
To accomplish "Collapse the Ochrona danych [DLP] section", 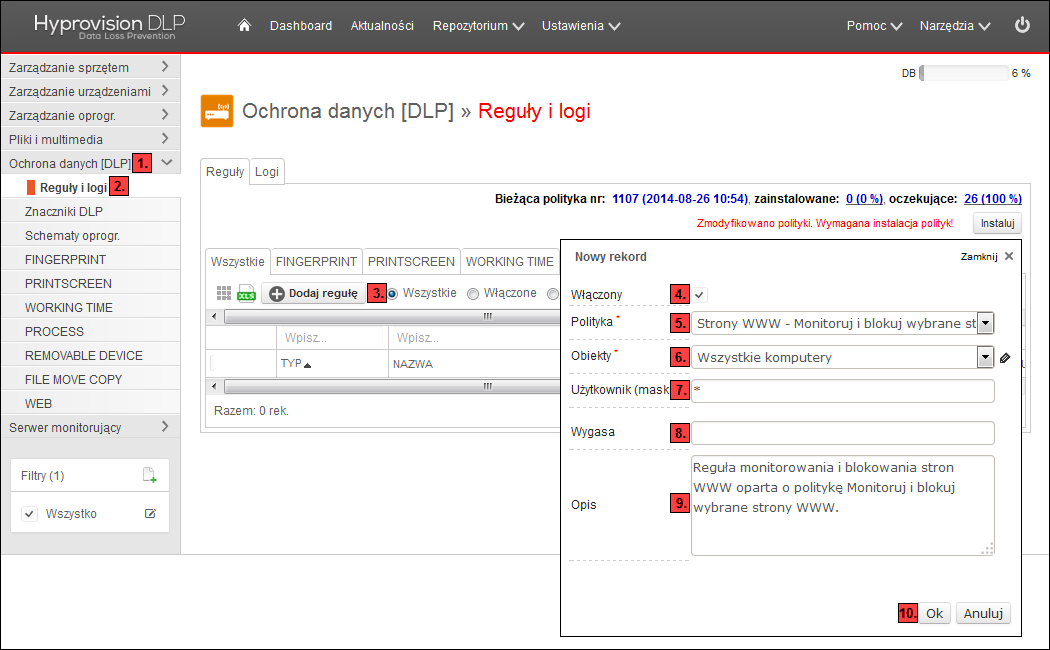I will (x=167, y=163).
